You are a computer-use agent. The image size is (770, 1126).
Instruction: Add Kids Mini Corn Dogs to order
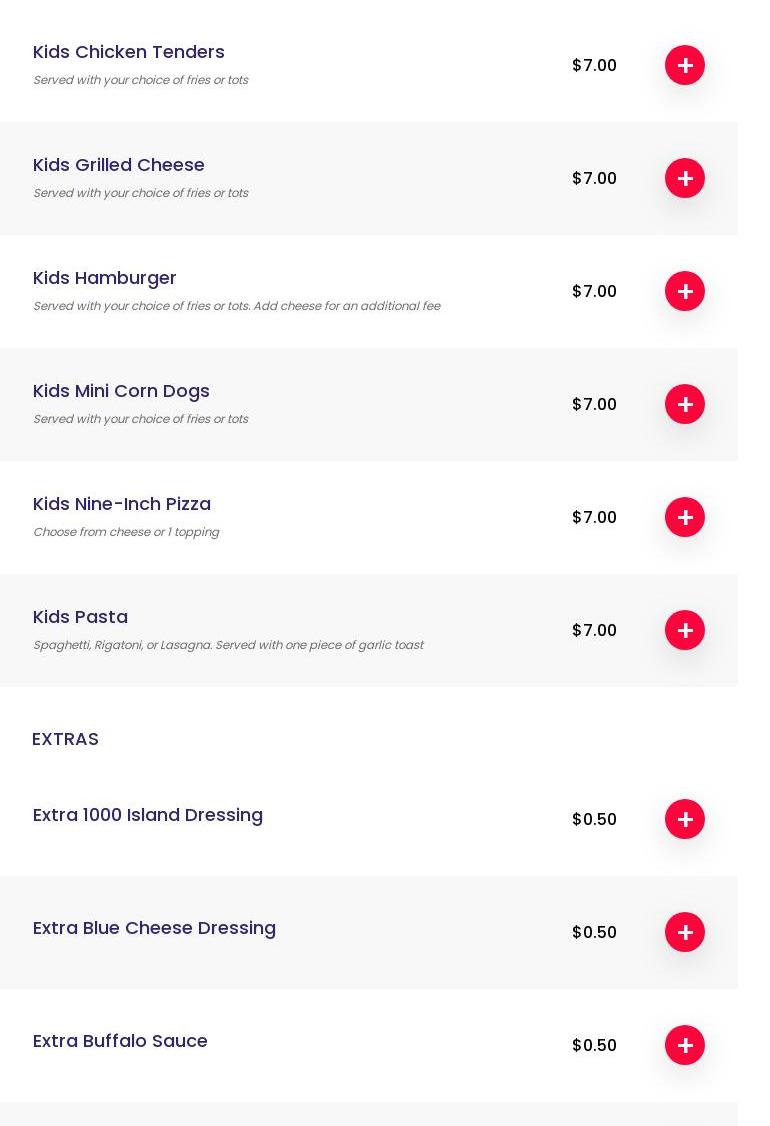pos(685,404)
